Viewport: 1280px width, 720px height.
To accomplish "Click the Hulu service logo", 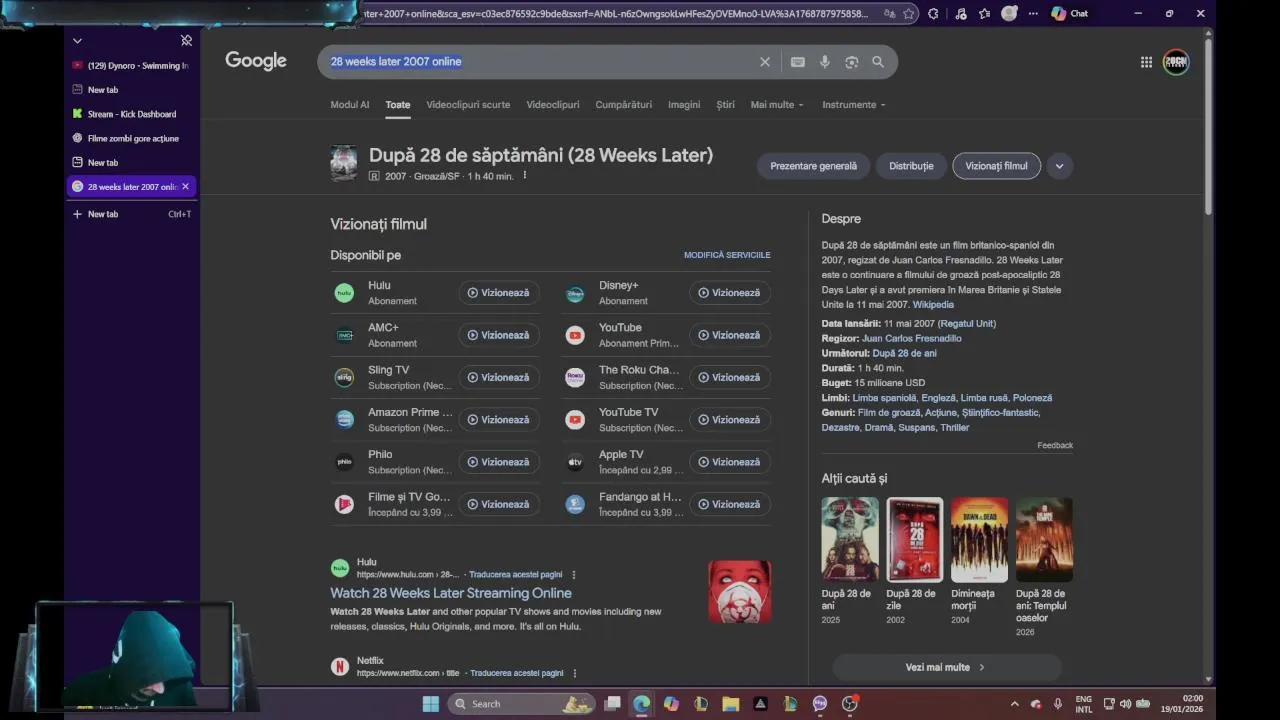I will tap(344, 293).
